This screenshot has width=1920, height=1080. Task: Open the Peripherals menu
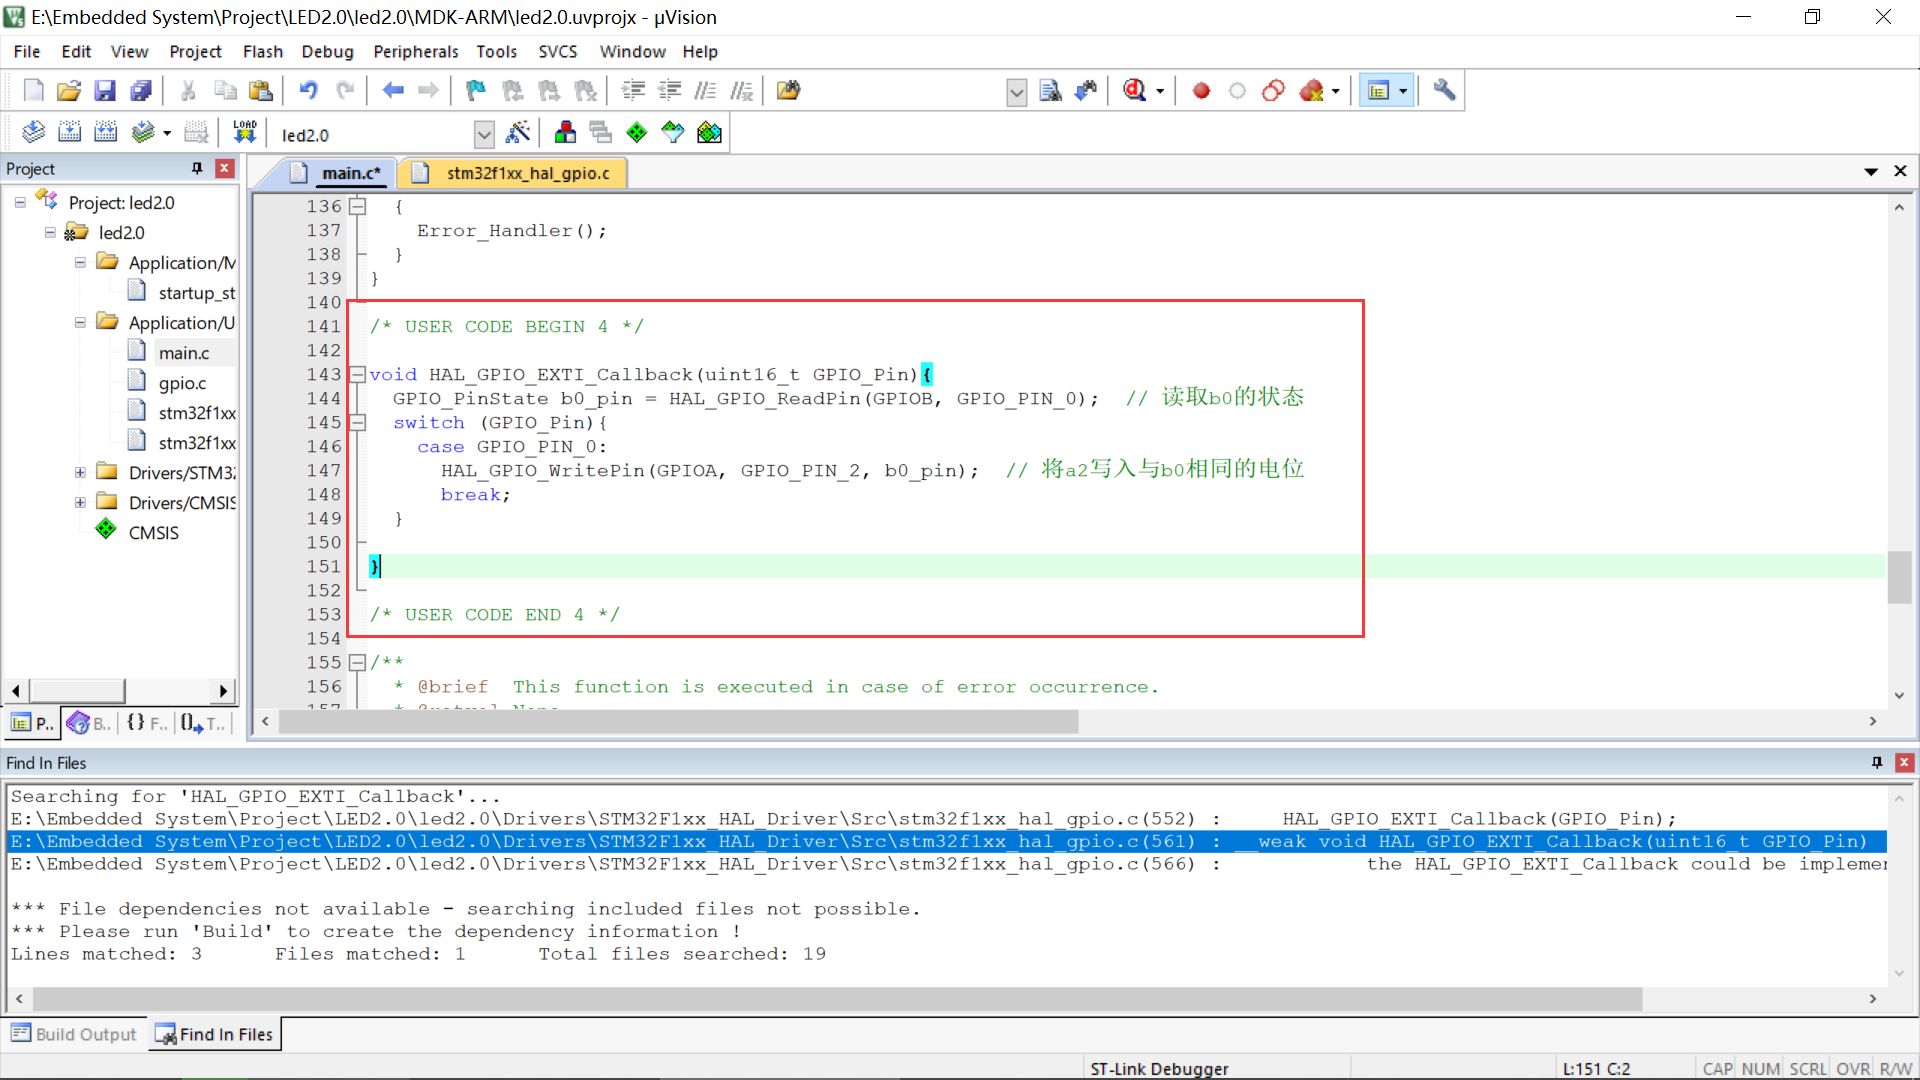click(x=415, y=52)
